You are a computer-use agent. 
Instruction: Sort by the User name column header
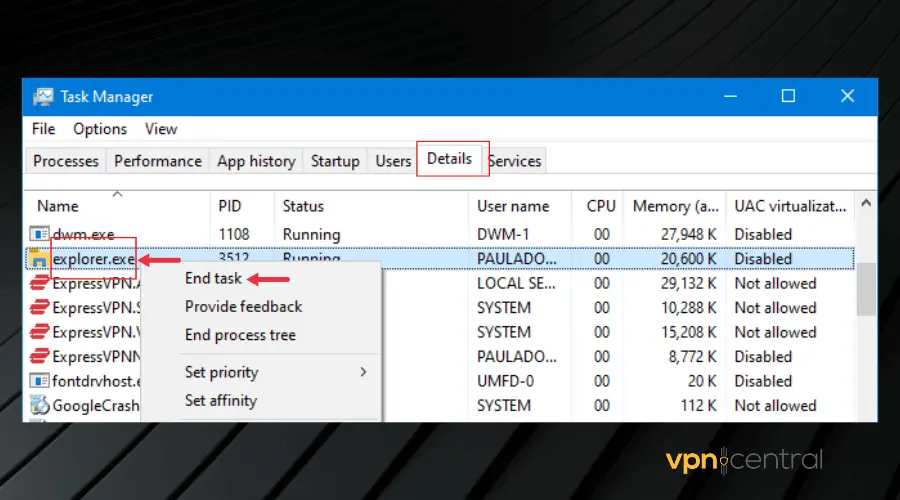pyautogui.click(x=519, y=206)
